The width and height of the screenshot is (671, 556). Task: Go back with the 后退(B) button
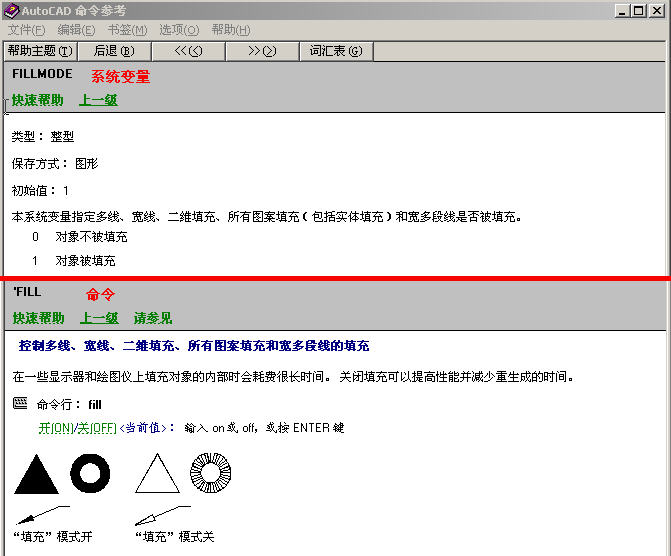(x=113, y=51)
